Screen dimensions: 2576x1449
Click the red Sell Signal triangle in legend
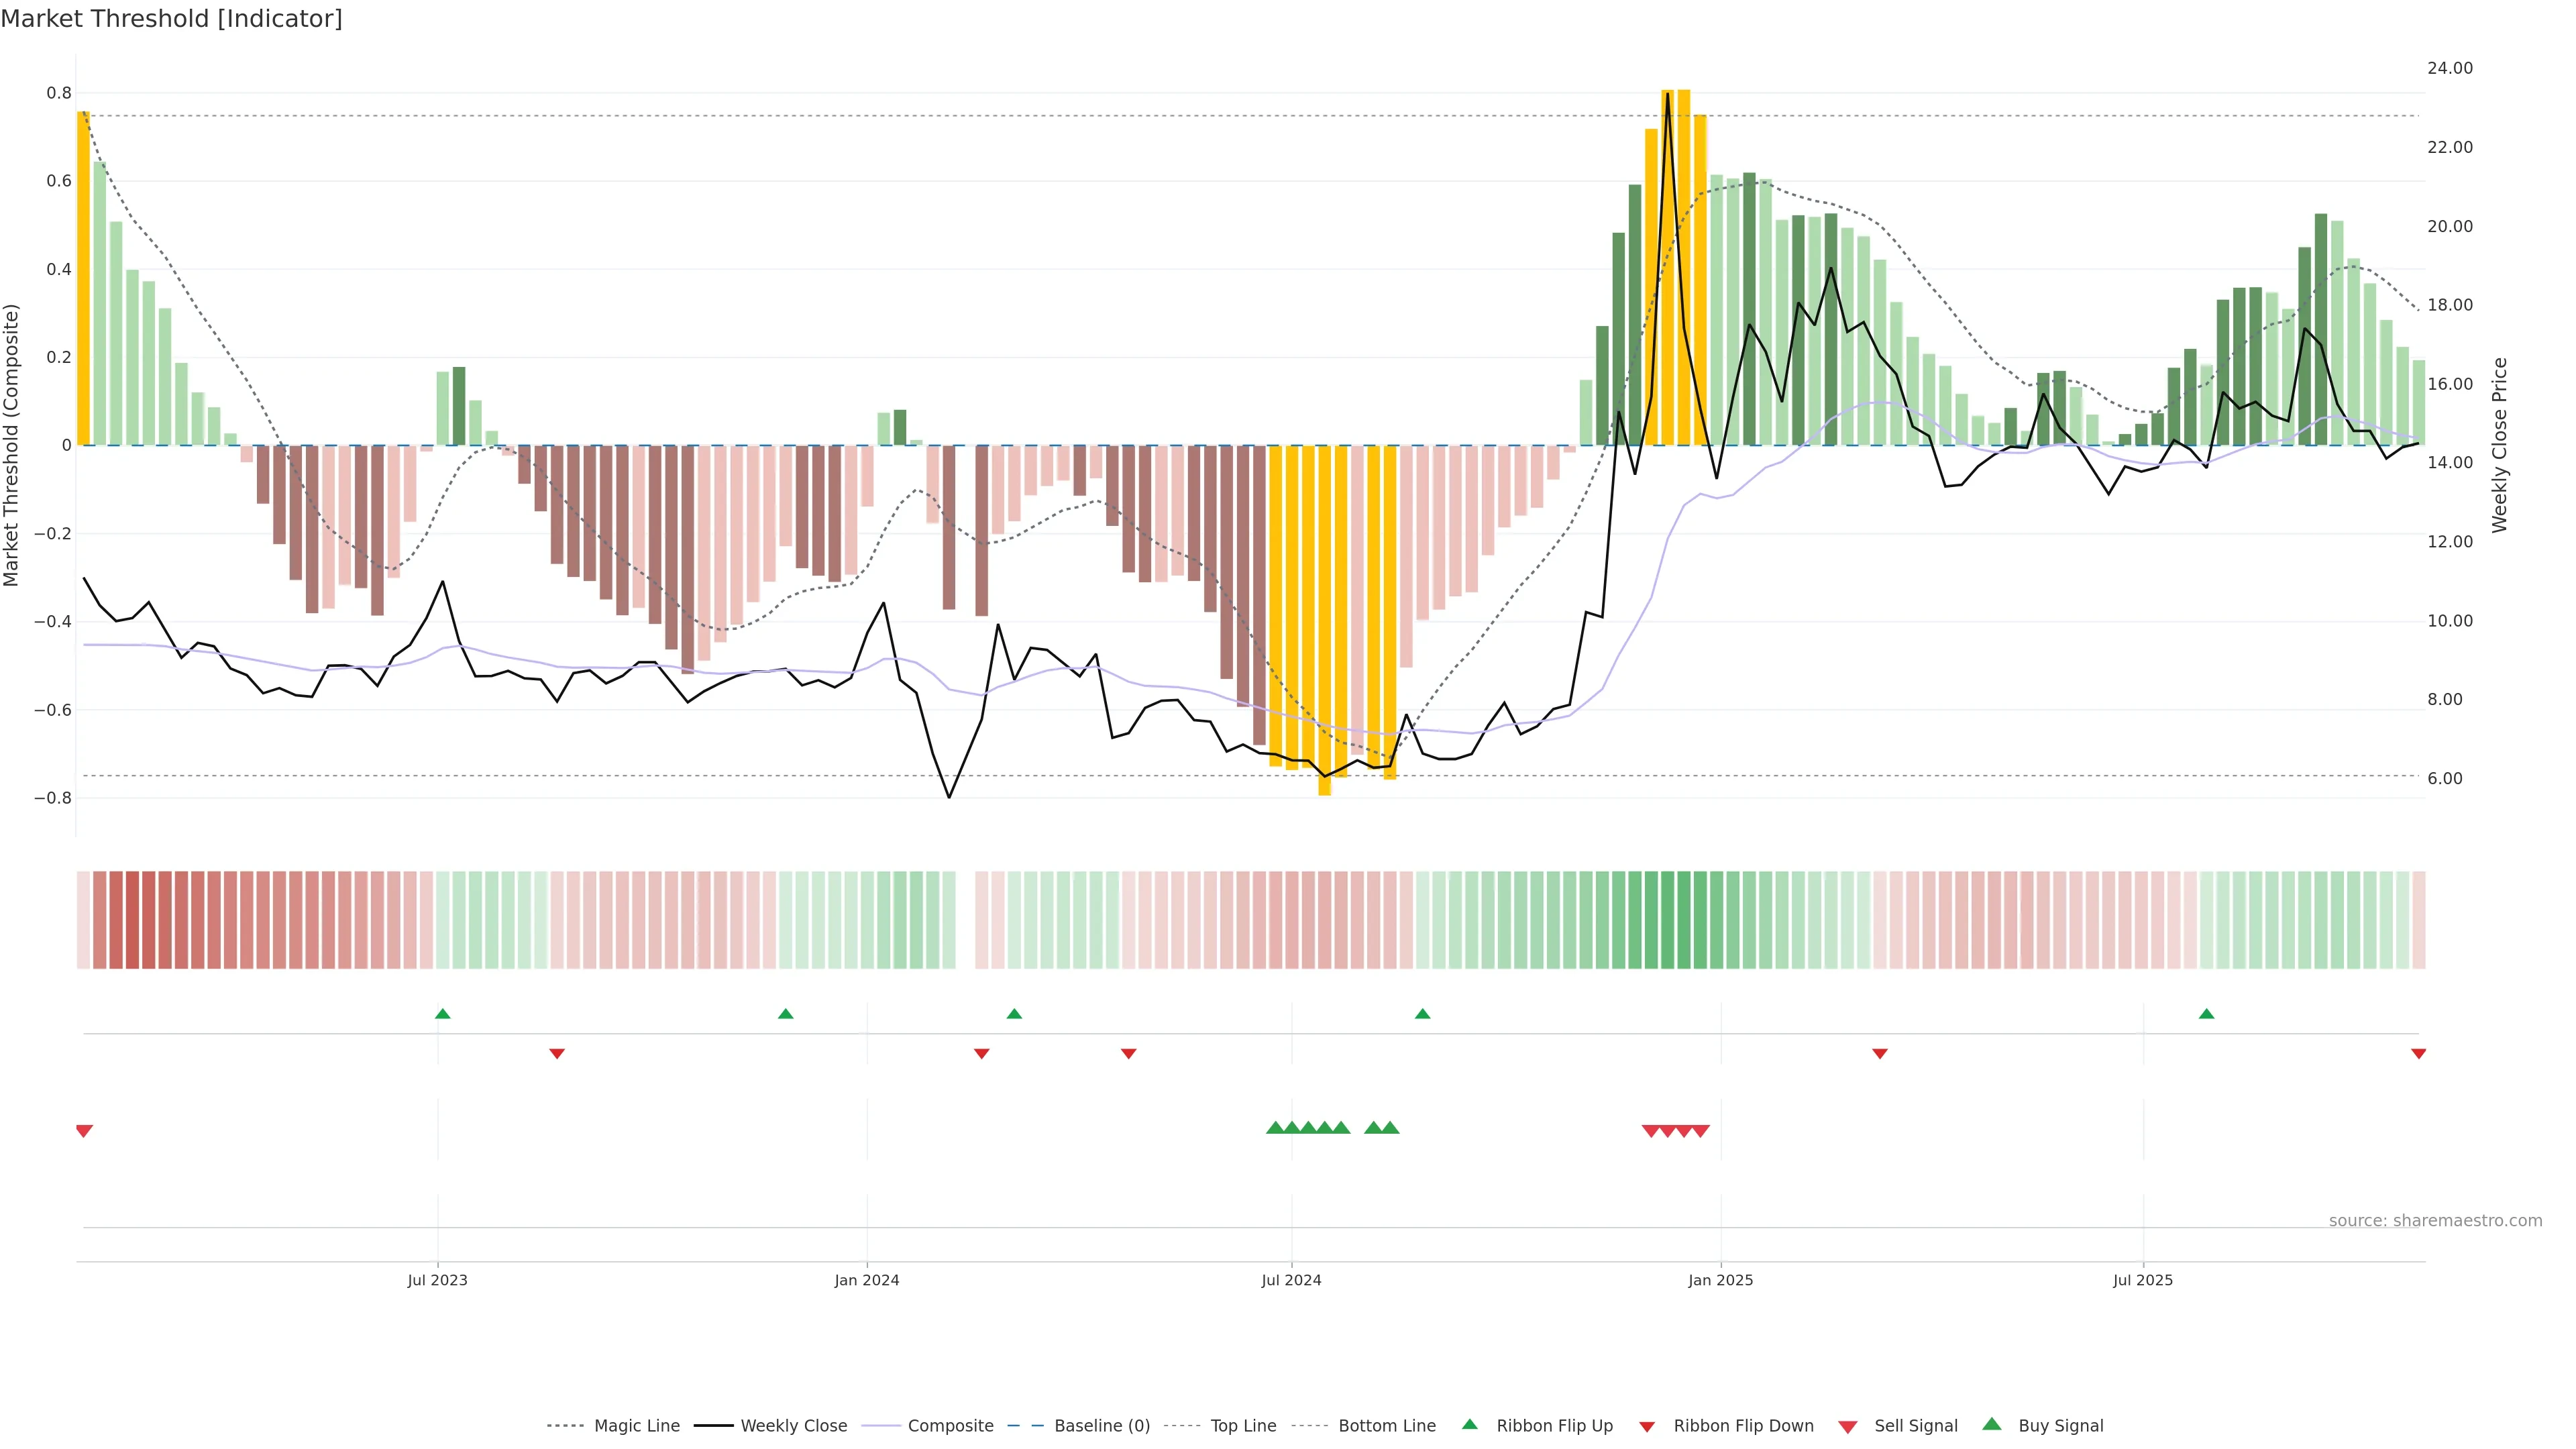point(1848,1427)
